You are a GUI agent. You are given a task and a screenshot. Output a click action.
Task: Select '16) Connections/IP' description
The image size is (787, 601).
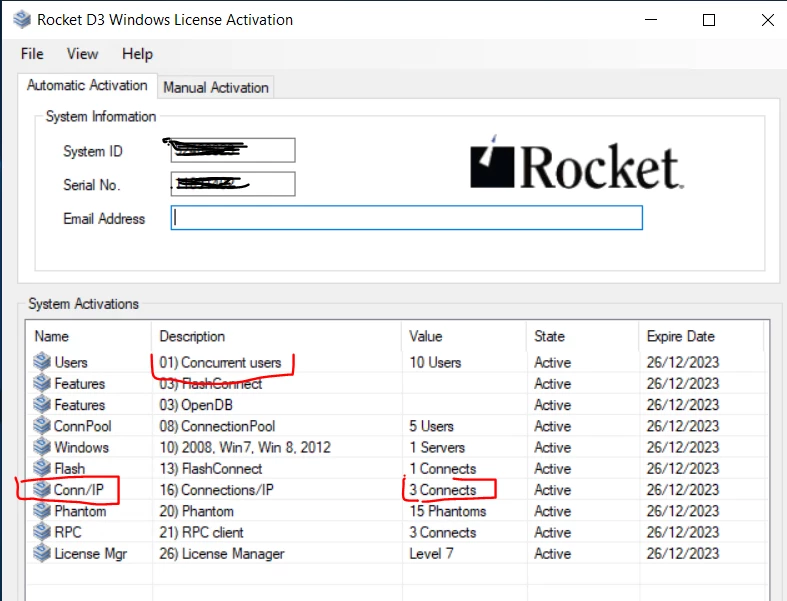pos(216,490)
